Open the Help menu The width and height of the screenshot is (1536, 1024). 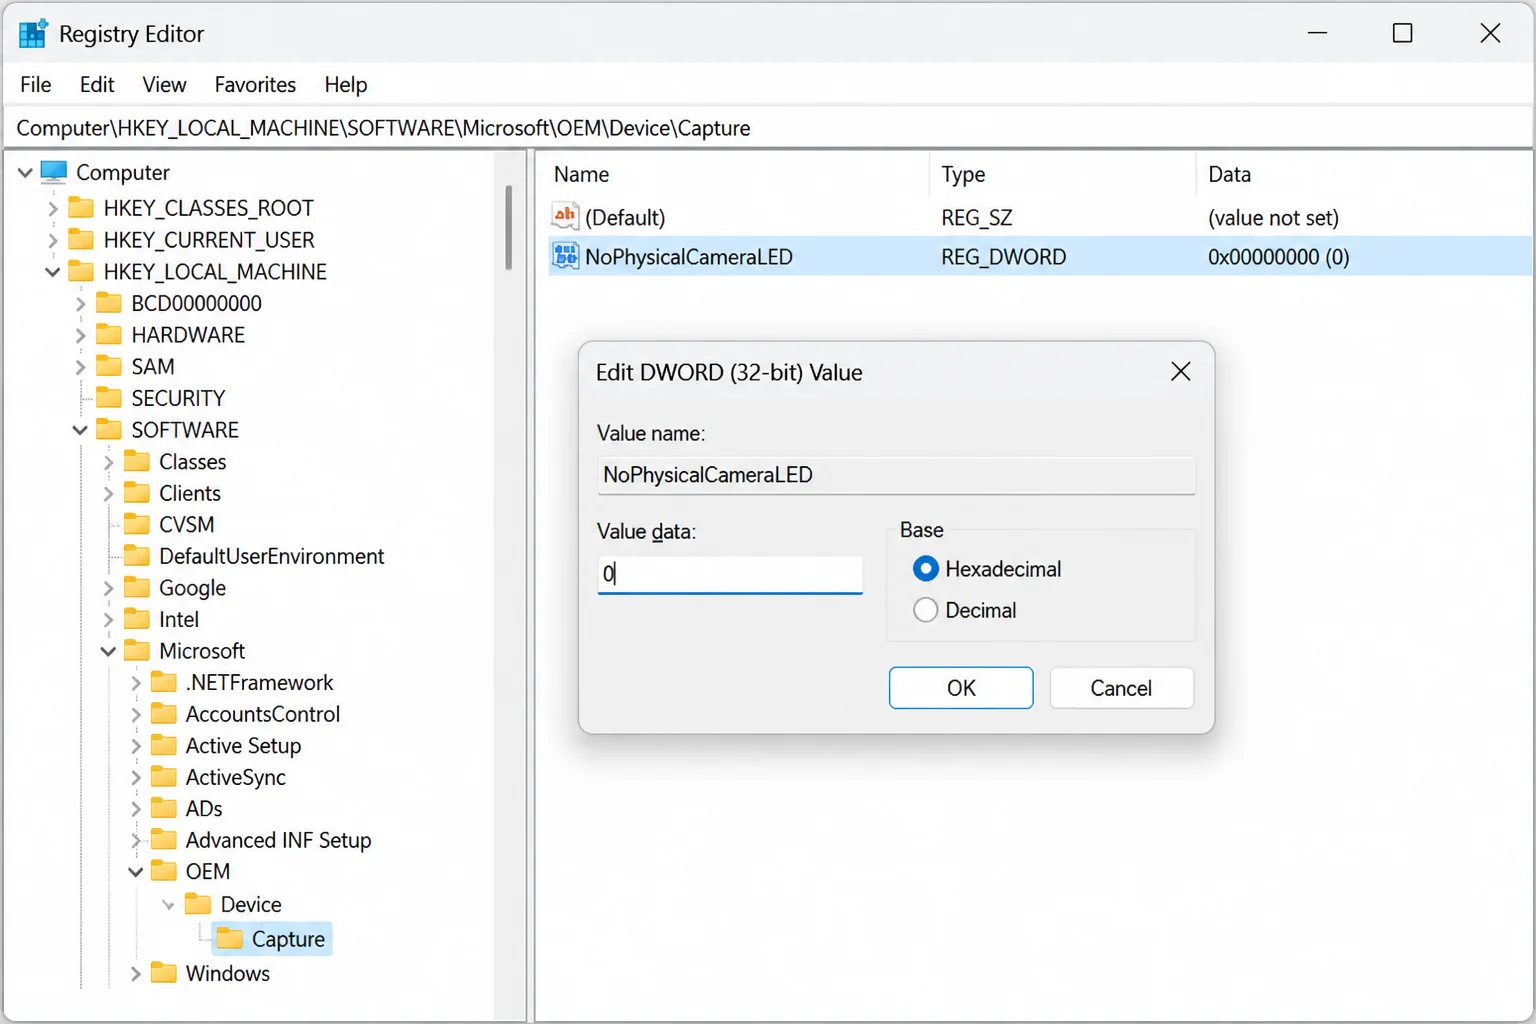pos(346,85)
